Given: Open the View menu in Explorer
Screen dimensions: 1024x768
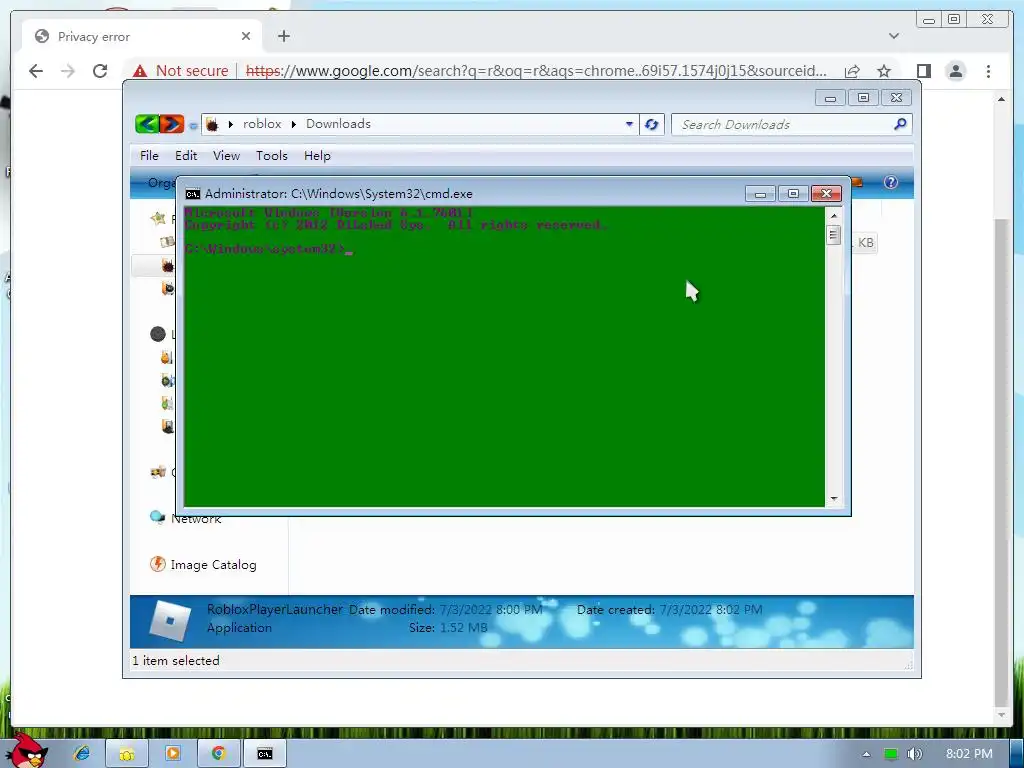Looking at the screenshot, I should point(226,155).
